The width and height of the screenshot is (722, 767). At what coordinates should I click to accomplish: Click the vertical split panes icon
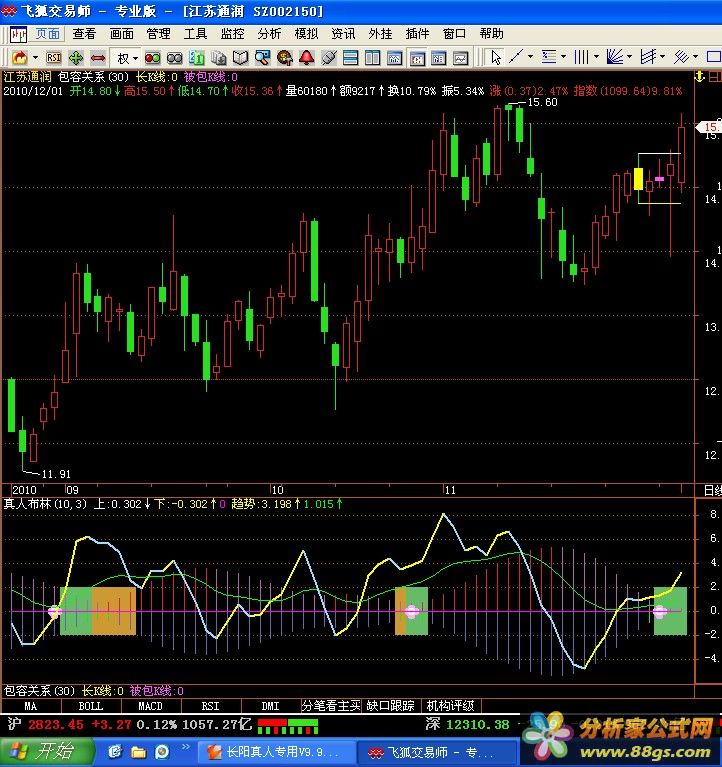coord(372,58)
